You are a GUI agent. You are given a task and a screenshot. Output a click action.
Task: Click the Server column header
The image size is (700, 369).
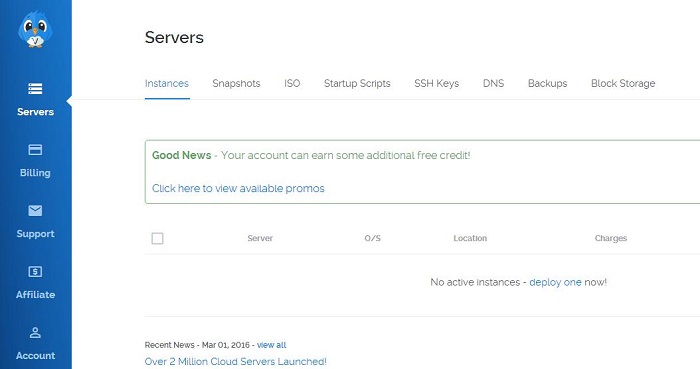[x=260, y=238]
